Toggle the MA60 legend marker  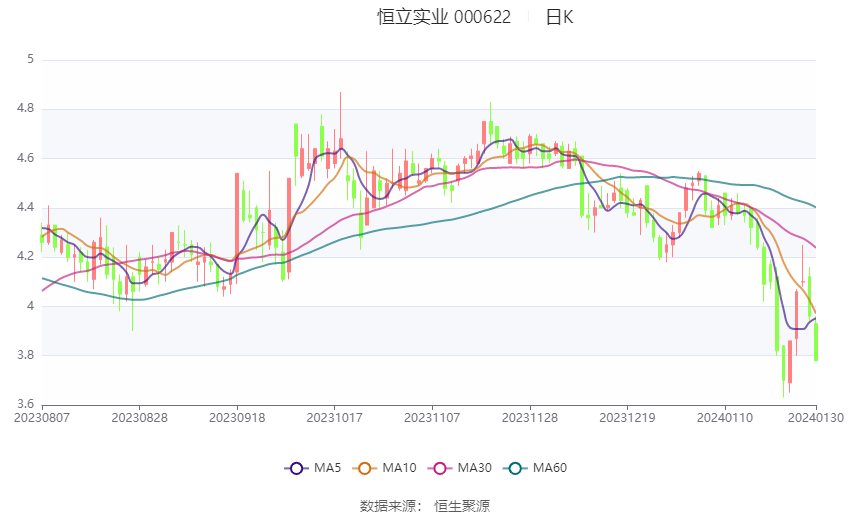515,468
